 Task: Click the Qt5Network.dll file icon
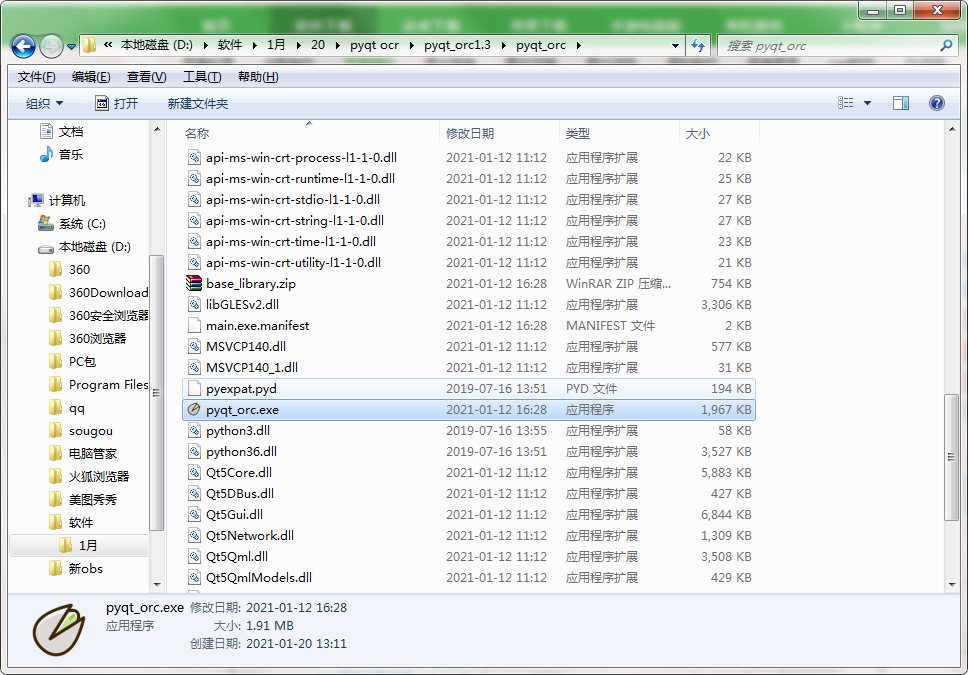194,535
